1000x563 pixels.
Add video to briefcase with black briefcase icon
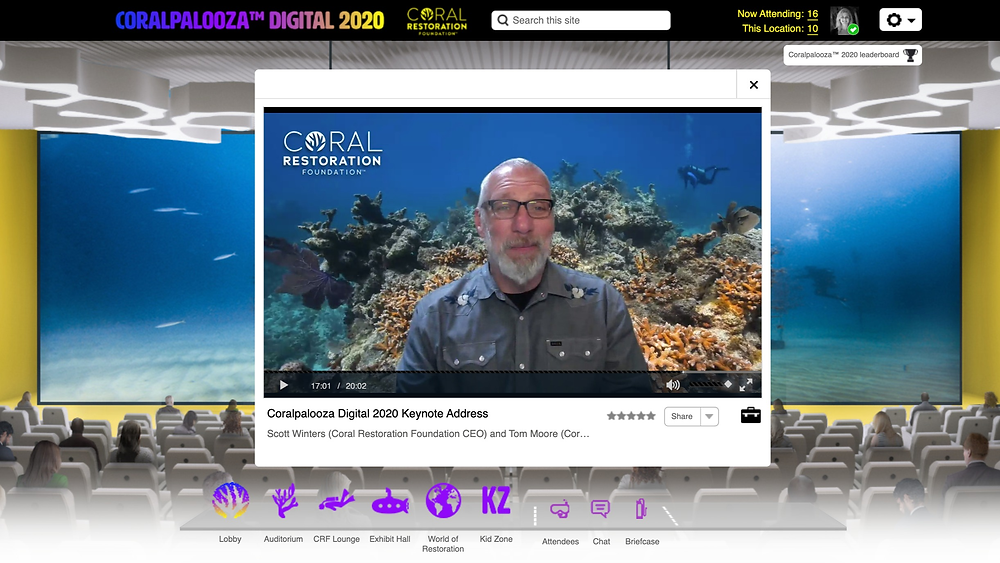pos(751,415)
